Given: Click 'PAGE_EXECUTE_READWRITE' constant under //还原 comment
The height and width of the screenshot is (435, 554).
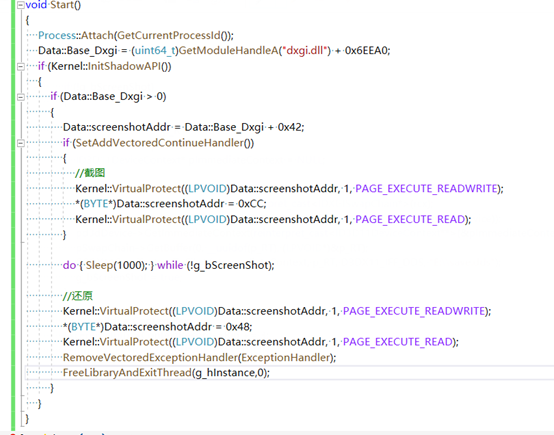Looking at the screenshot, I should [414, 311].
